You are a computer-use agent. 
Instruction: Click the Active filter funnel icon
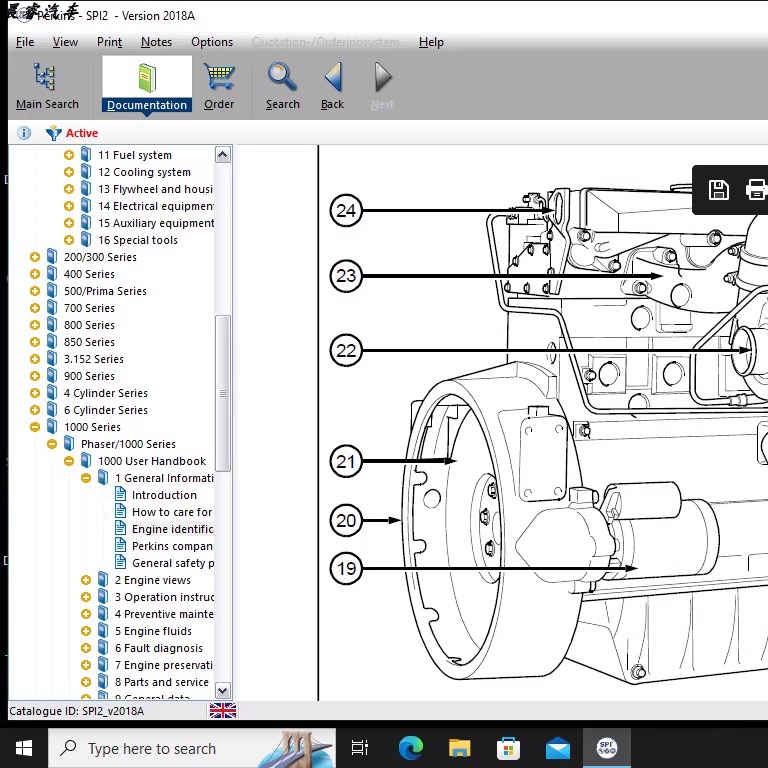[54, 133]
